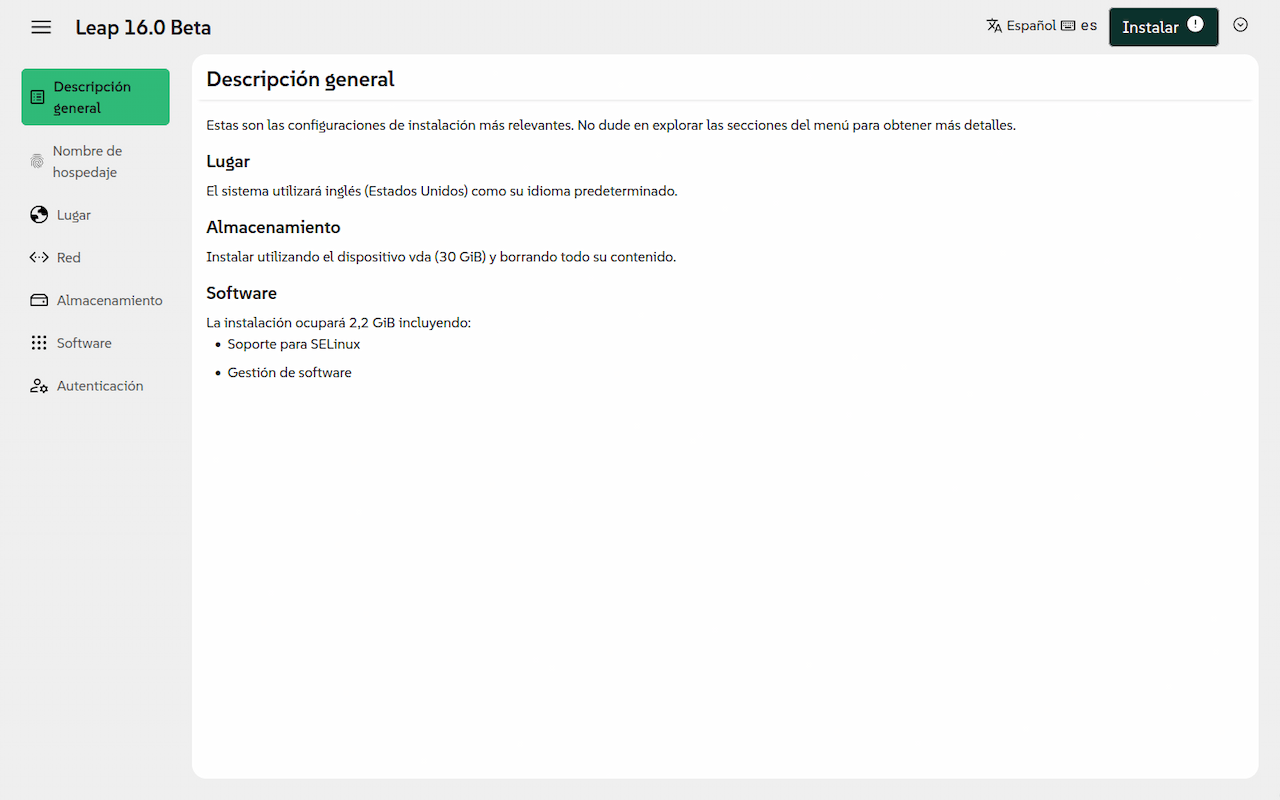Open the Software section in sidebar
The image size is (1280, 800).
(x=84, y=343)
